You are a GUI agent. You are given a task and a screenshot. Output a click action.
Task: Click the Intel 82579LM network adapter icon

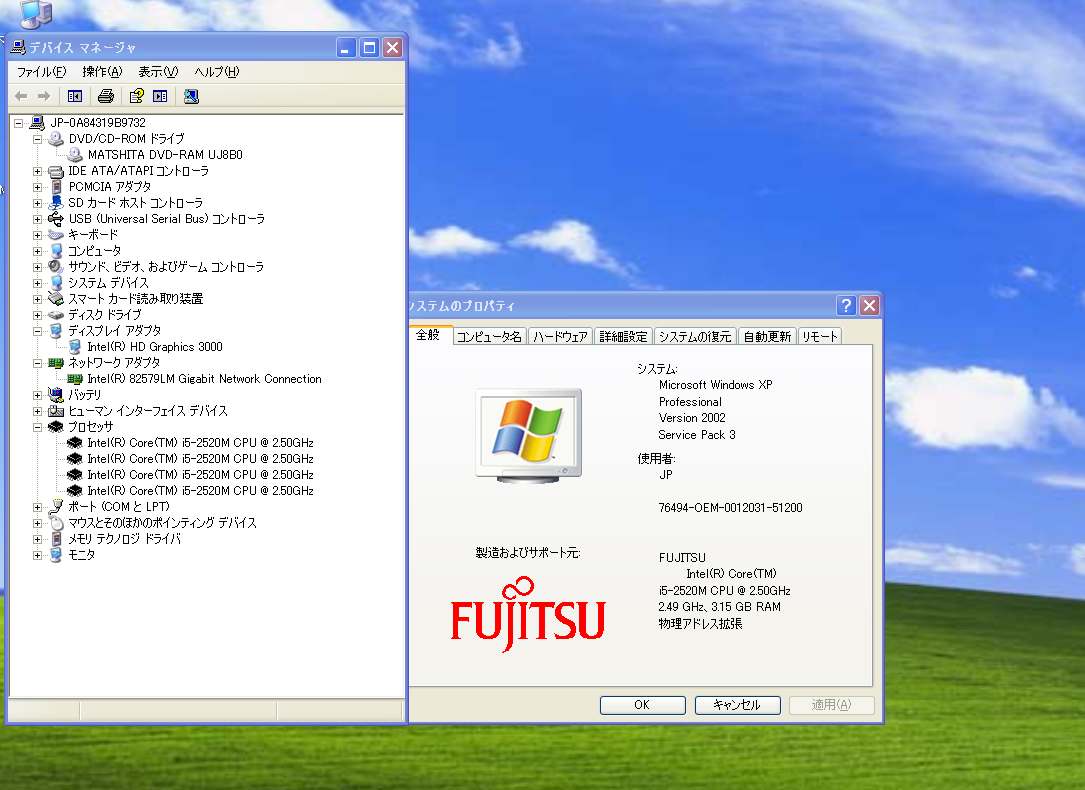click(x=75, y=379)
